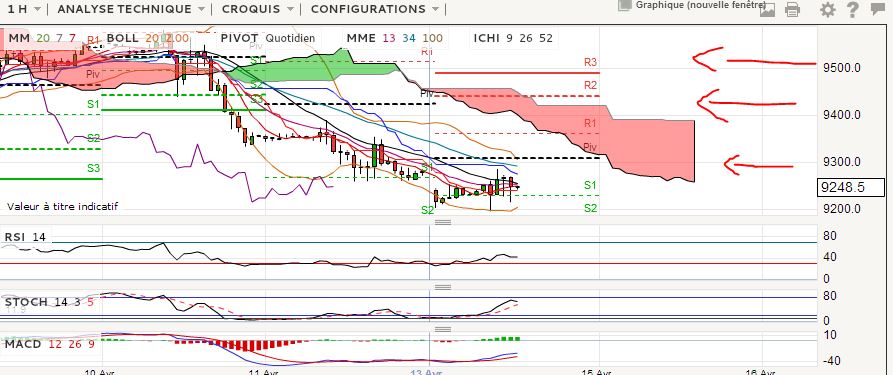Click the 9500.0 price axis label

(x=841, y=67)
